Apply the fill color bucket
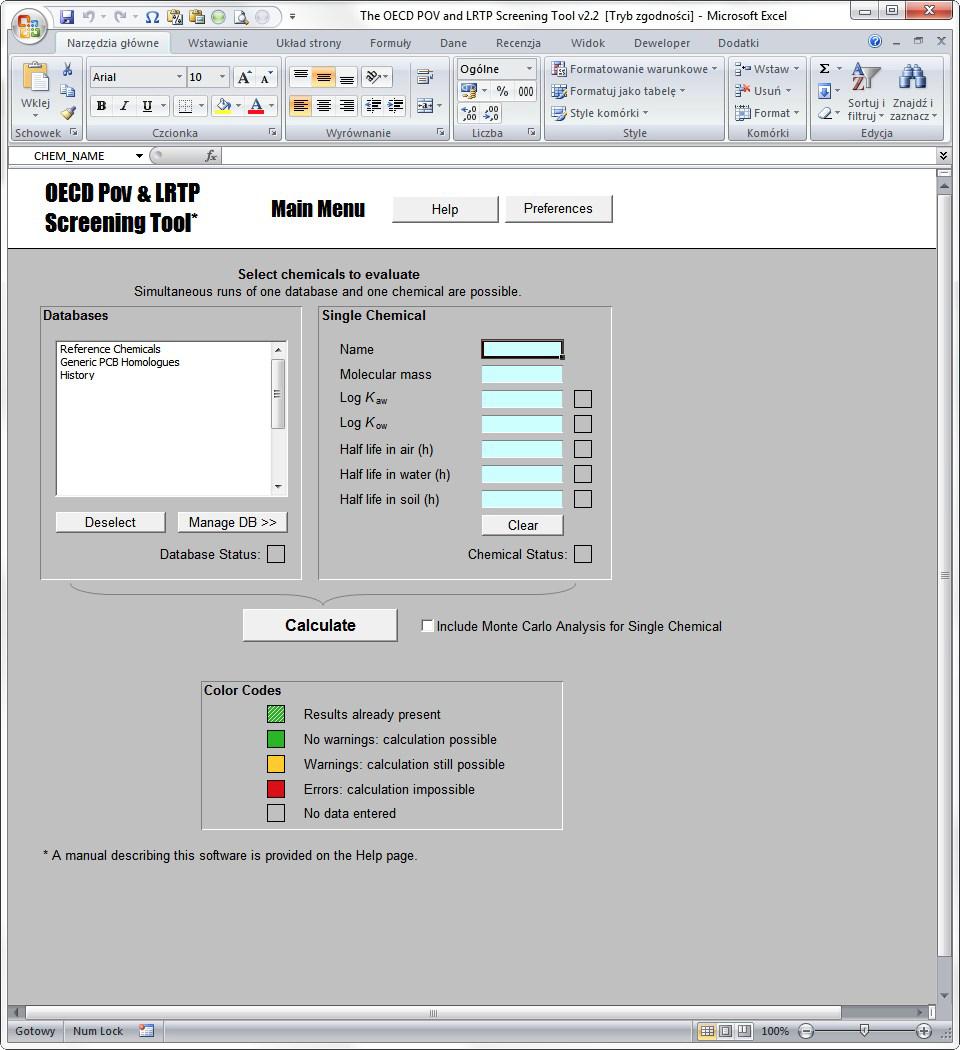The image size is (960, 1050). click(x=224, y=106)
